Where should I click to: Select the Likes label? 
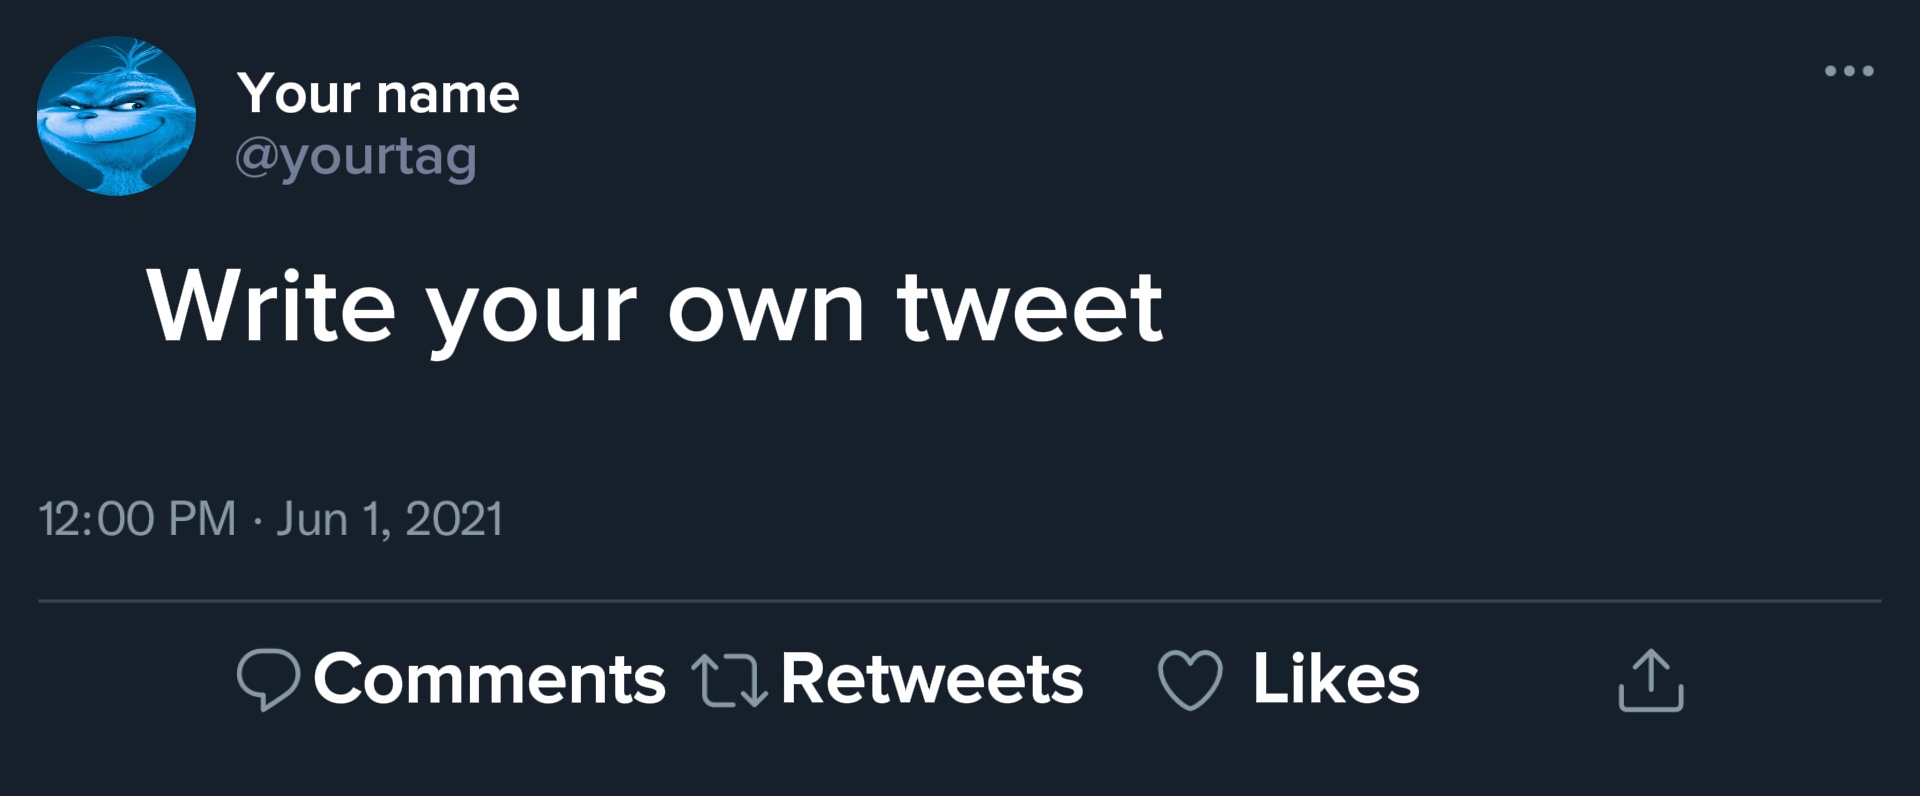click(x=1335, y=679)
